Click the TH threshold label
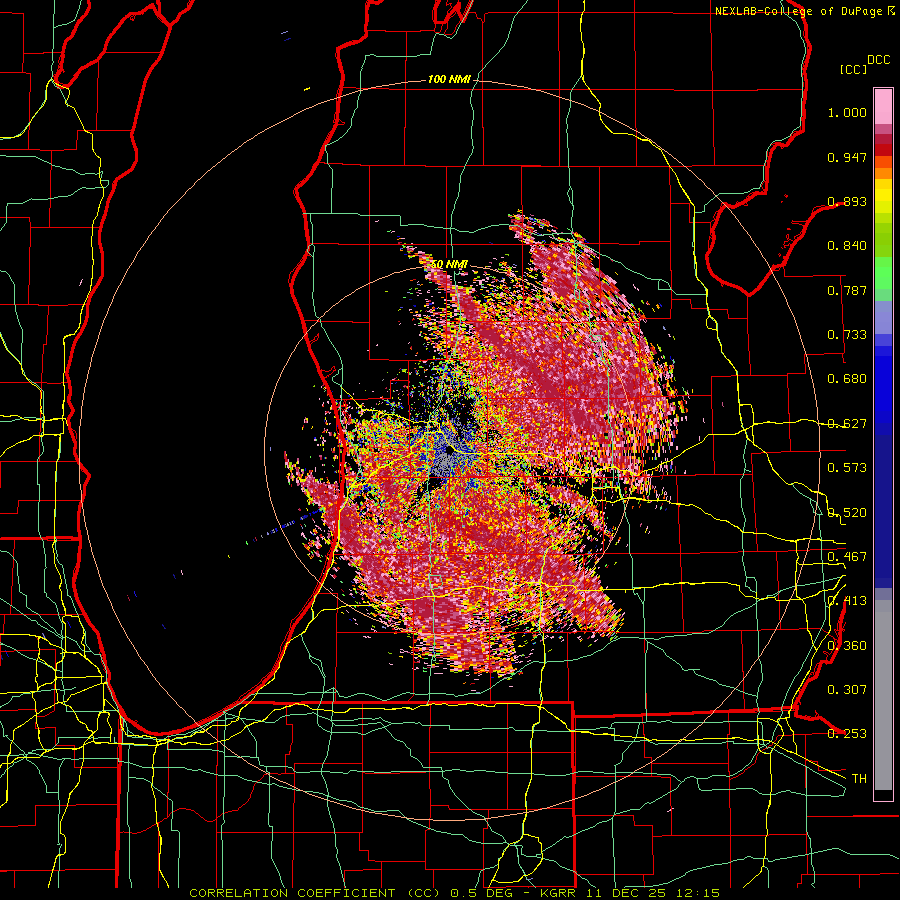This screenshot has width=900, height=900. point(859,778)
